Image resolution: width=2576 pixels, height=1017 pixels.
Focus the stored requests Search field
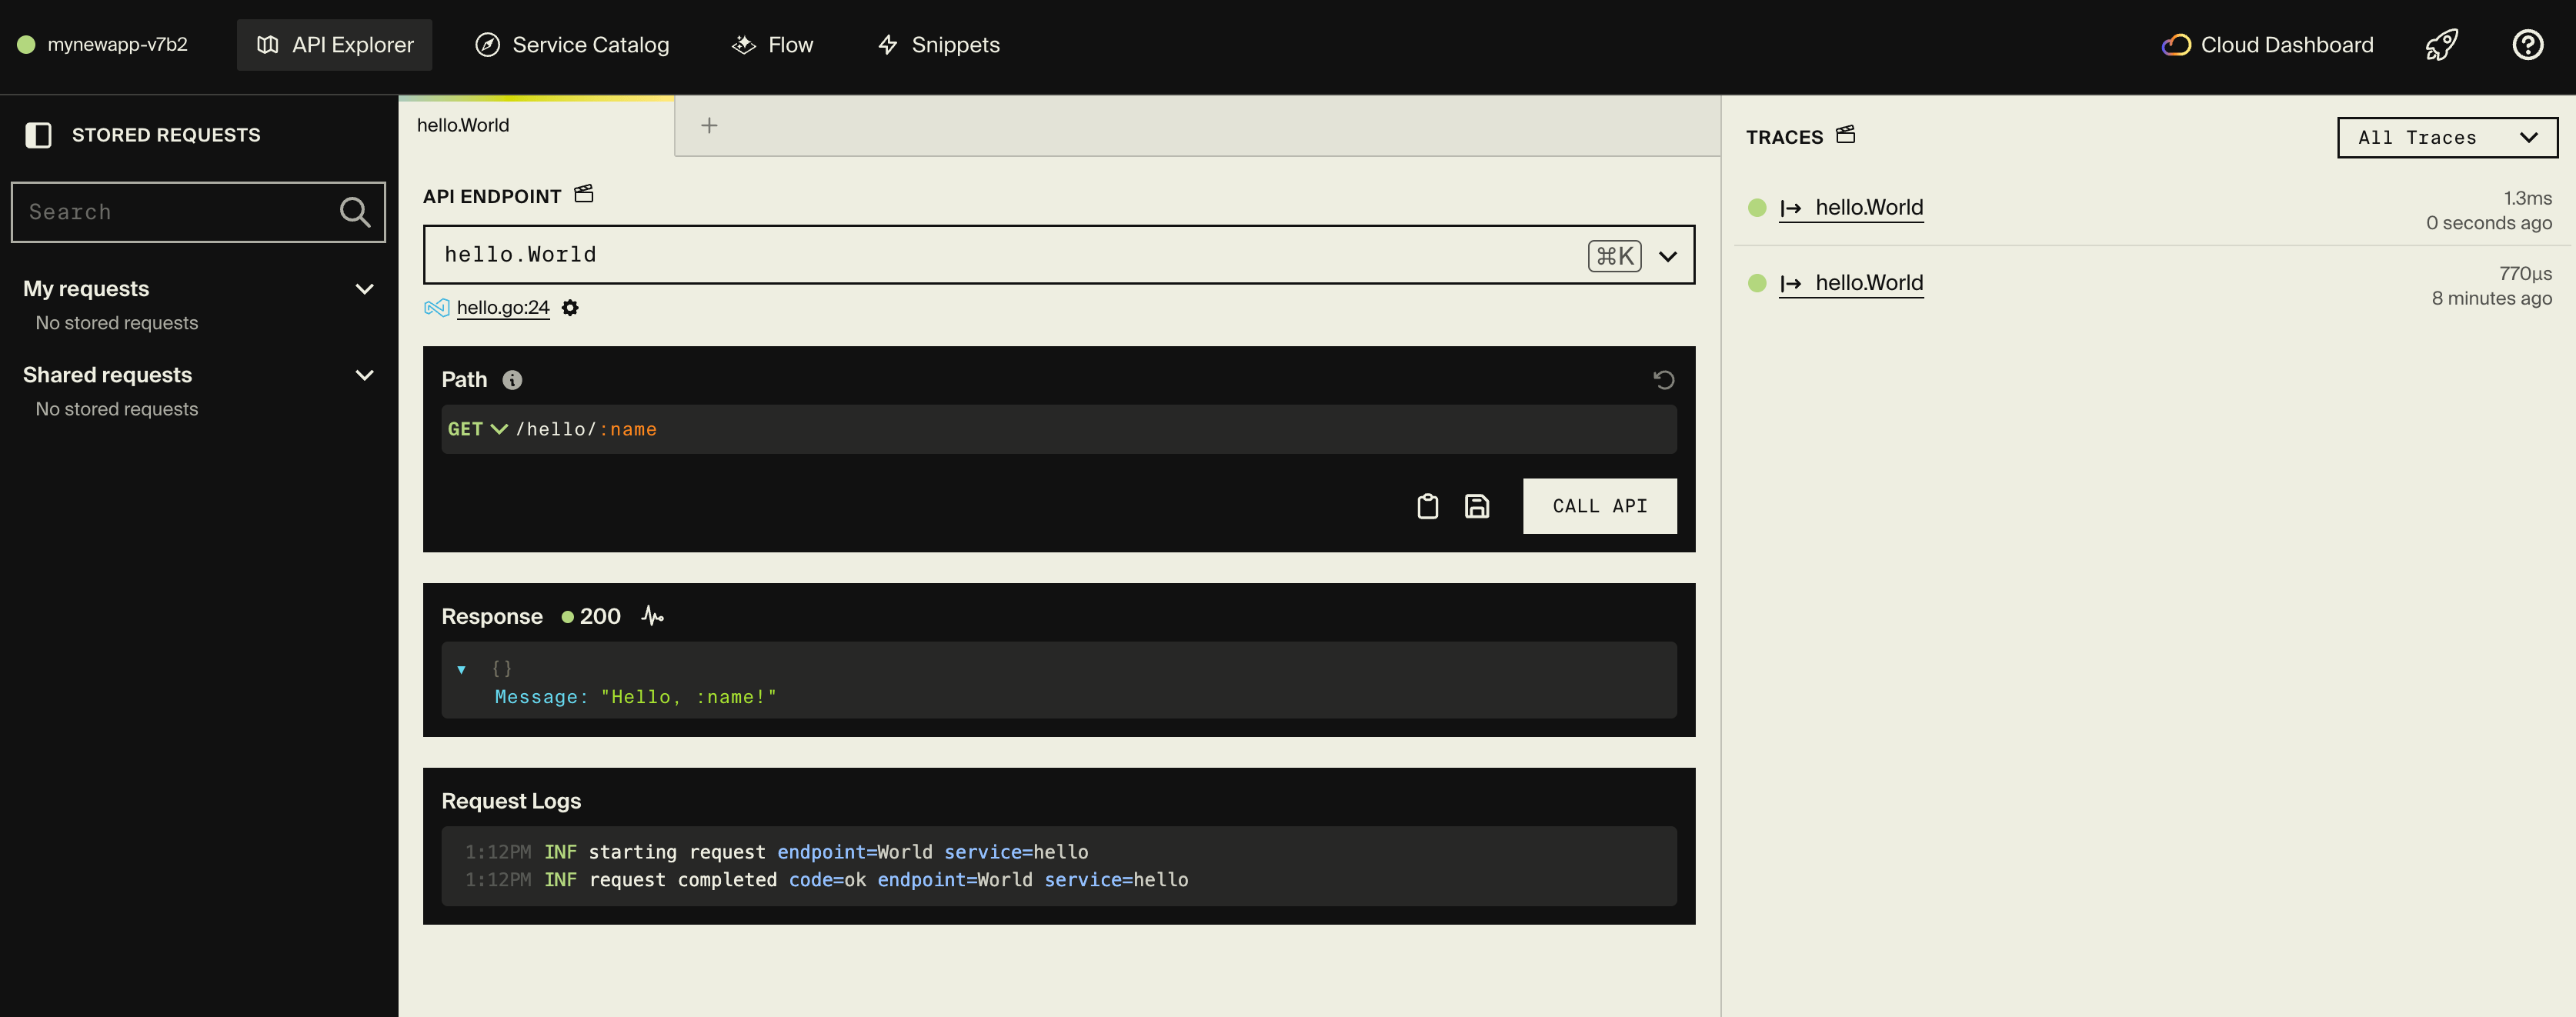(198, 212)
